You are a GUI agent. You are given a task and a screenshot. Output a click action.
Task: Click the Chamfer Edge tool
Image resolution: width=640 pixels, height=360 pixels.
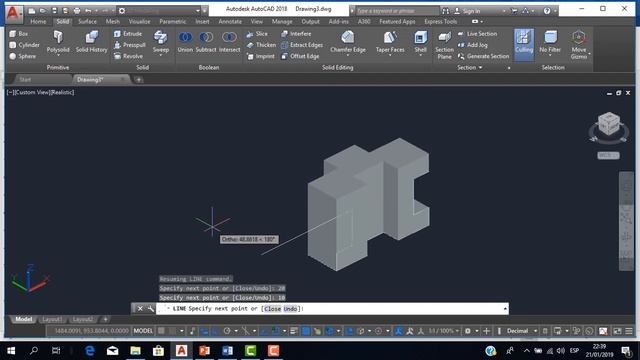348,42
